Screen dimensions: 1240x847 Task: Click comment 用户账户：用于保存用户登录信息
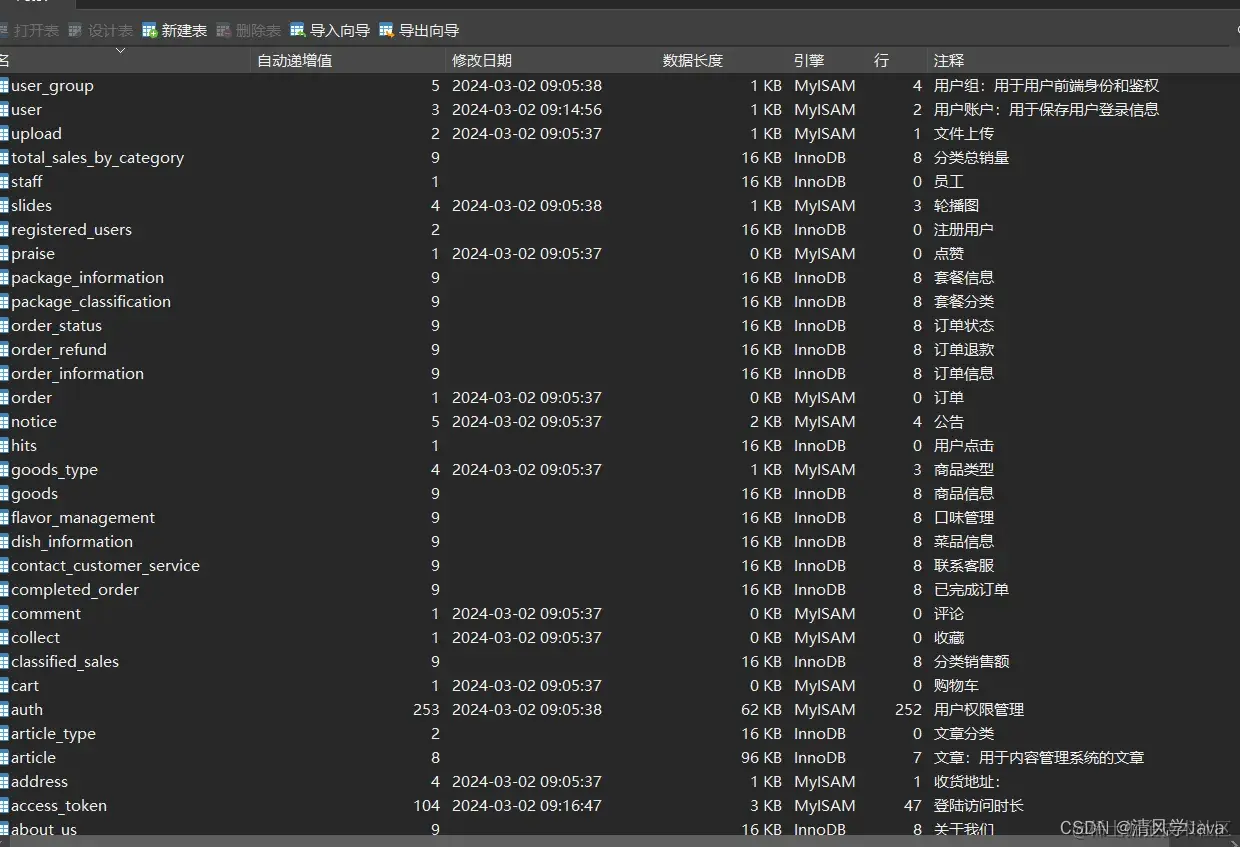coord(1046,110)
